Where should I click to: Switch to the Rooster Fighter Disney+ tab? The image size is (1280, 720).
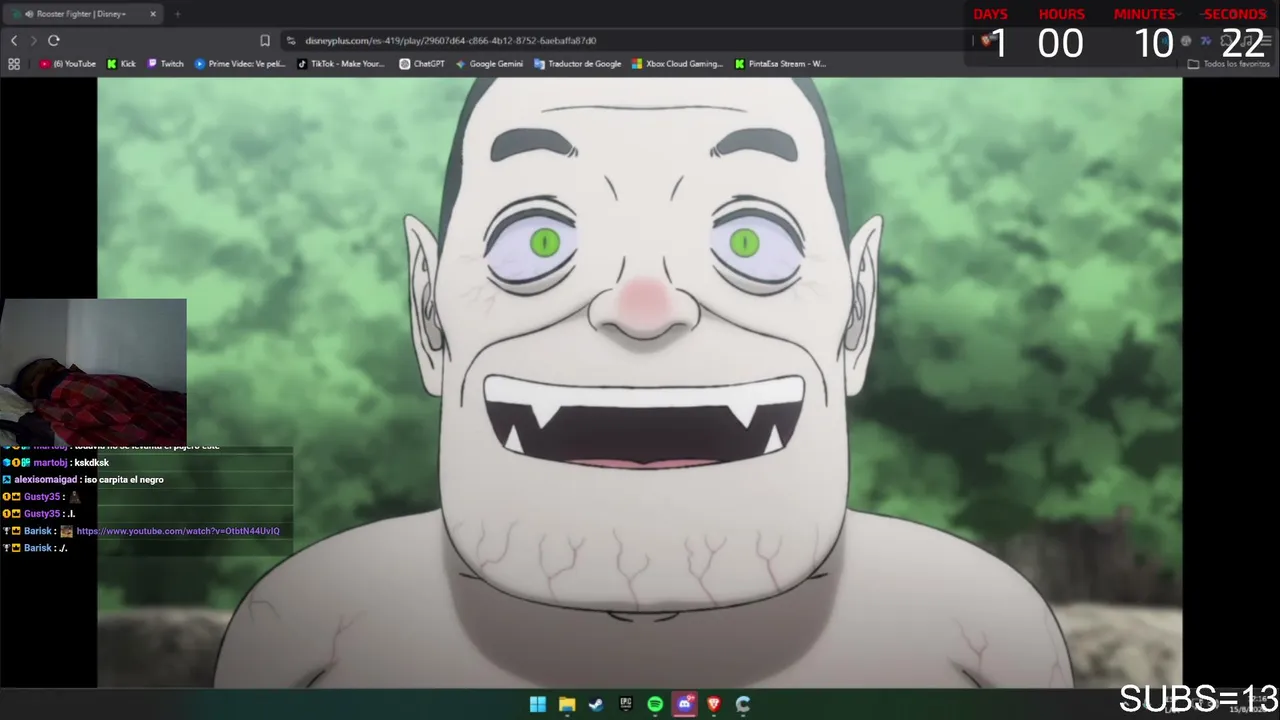(x=84, y=14)
